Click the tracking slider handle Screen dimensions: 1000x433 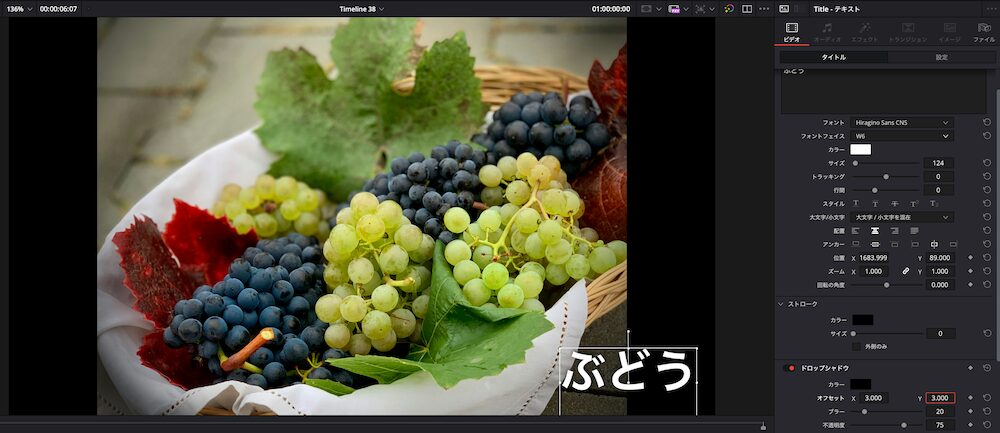(886, 176)
